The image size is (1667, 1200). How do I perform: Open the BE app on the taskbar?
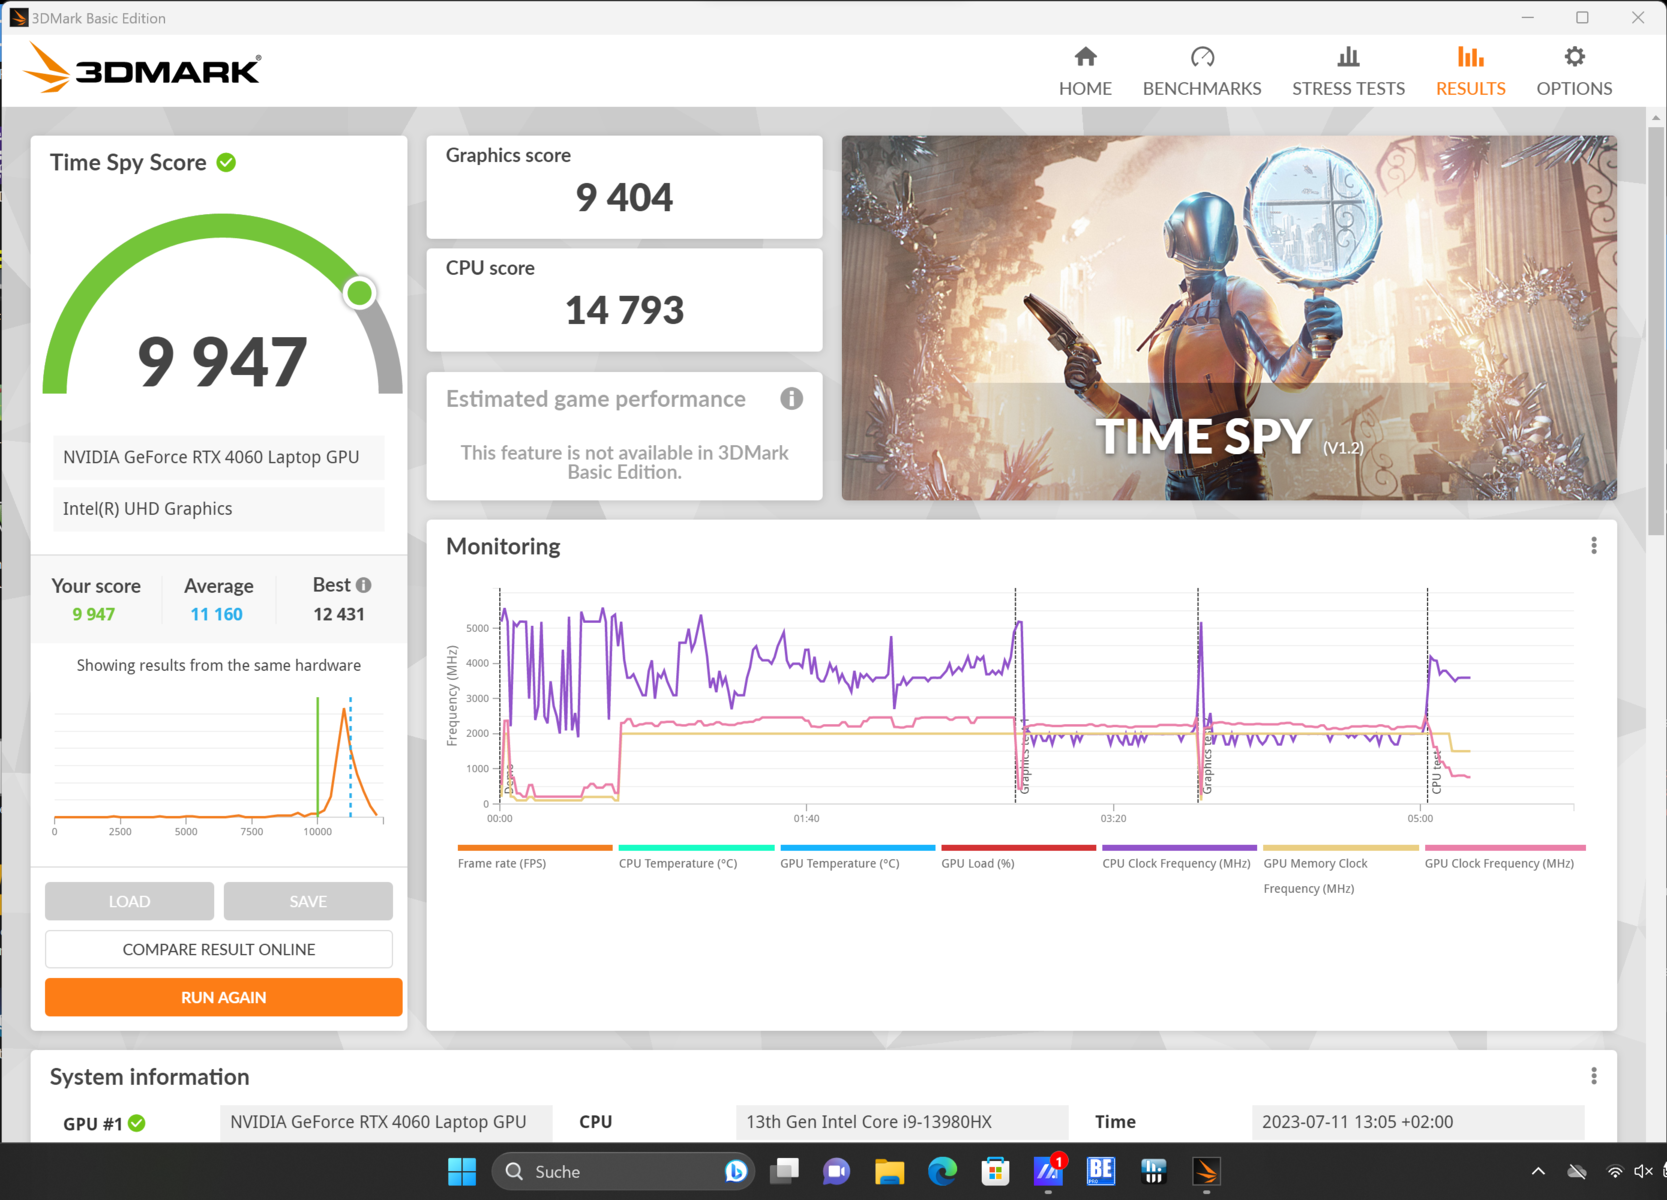coord(1101,1171)
